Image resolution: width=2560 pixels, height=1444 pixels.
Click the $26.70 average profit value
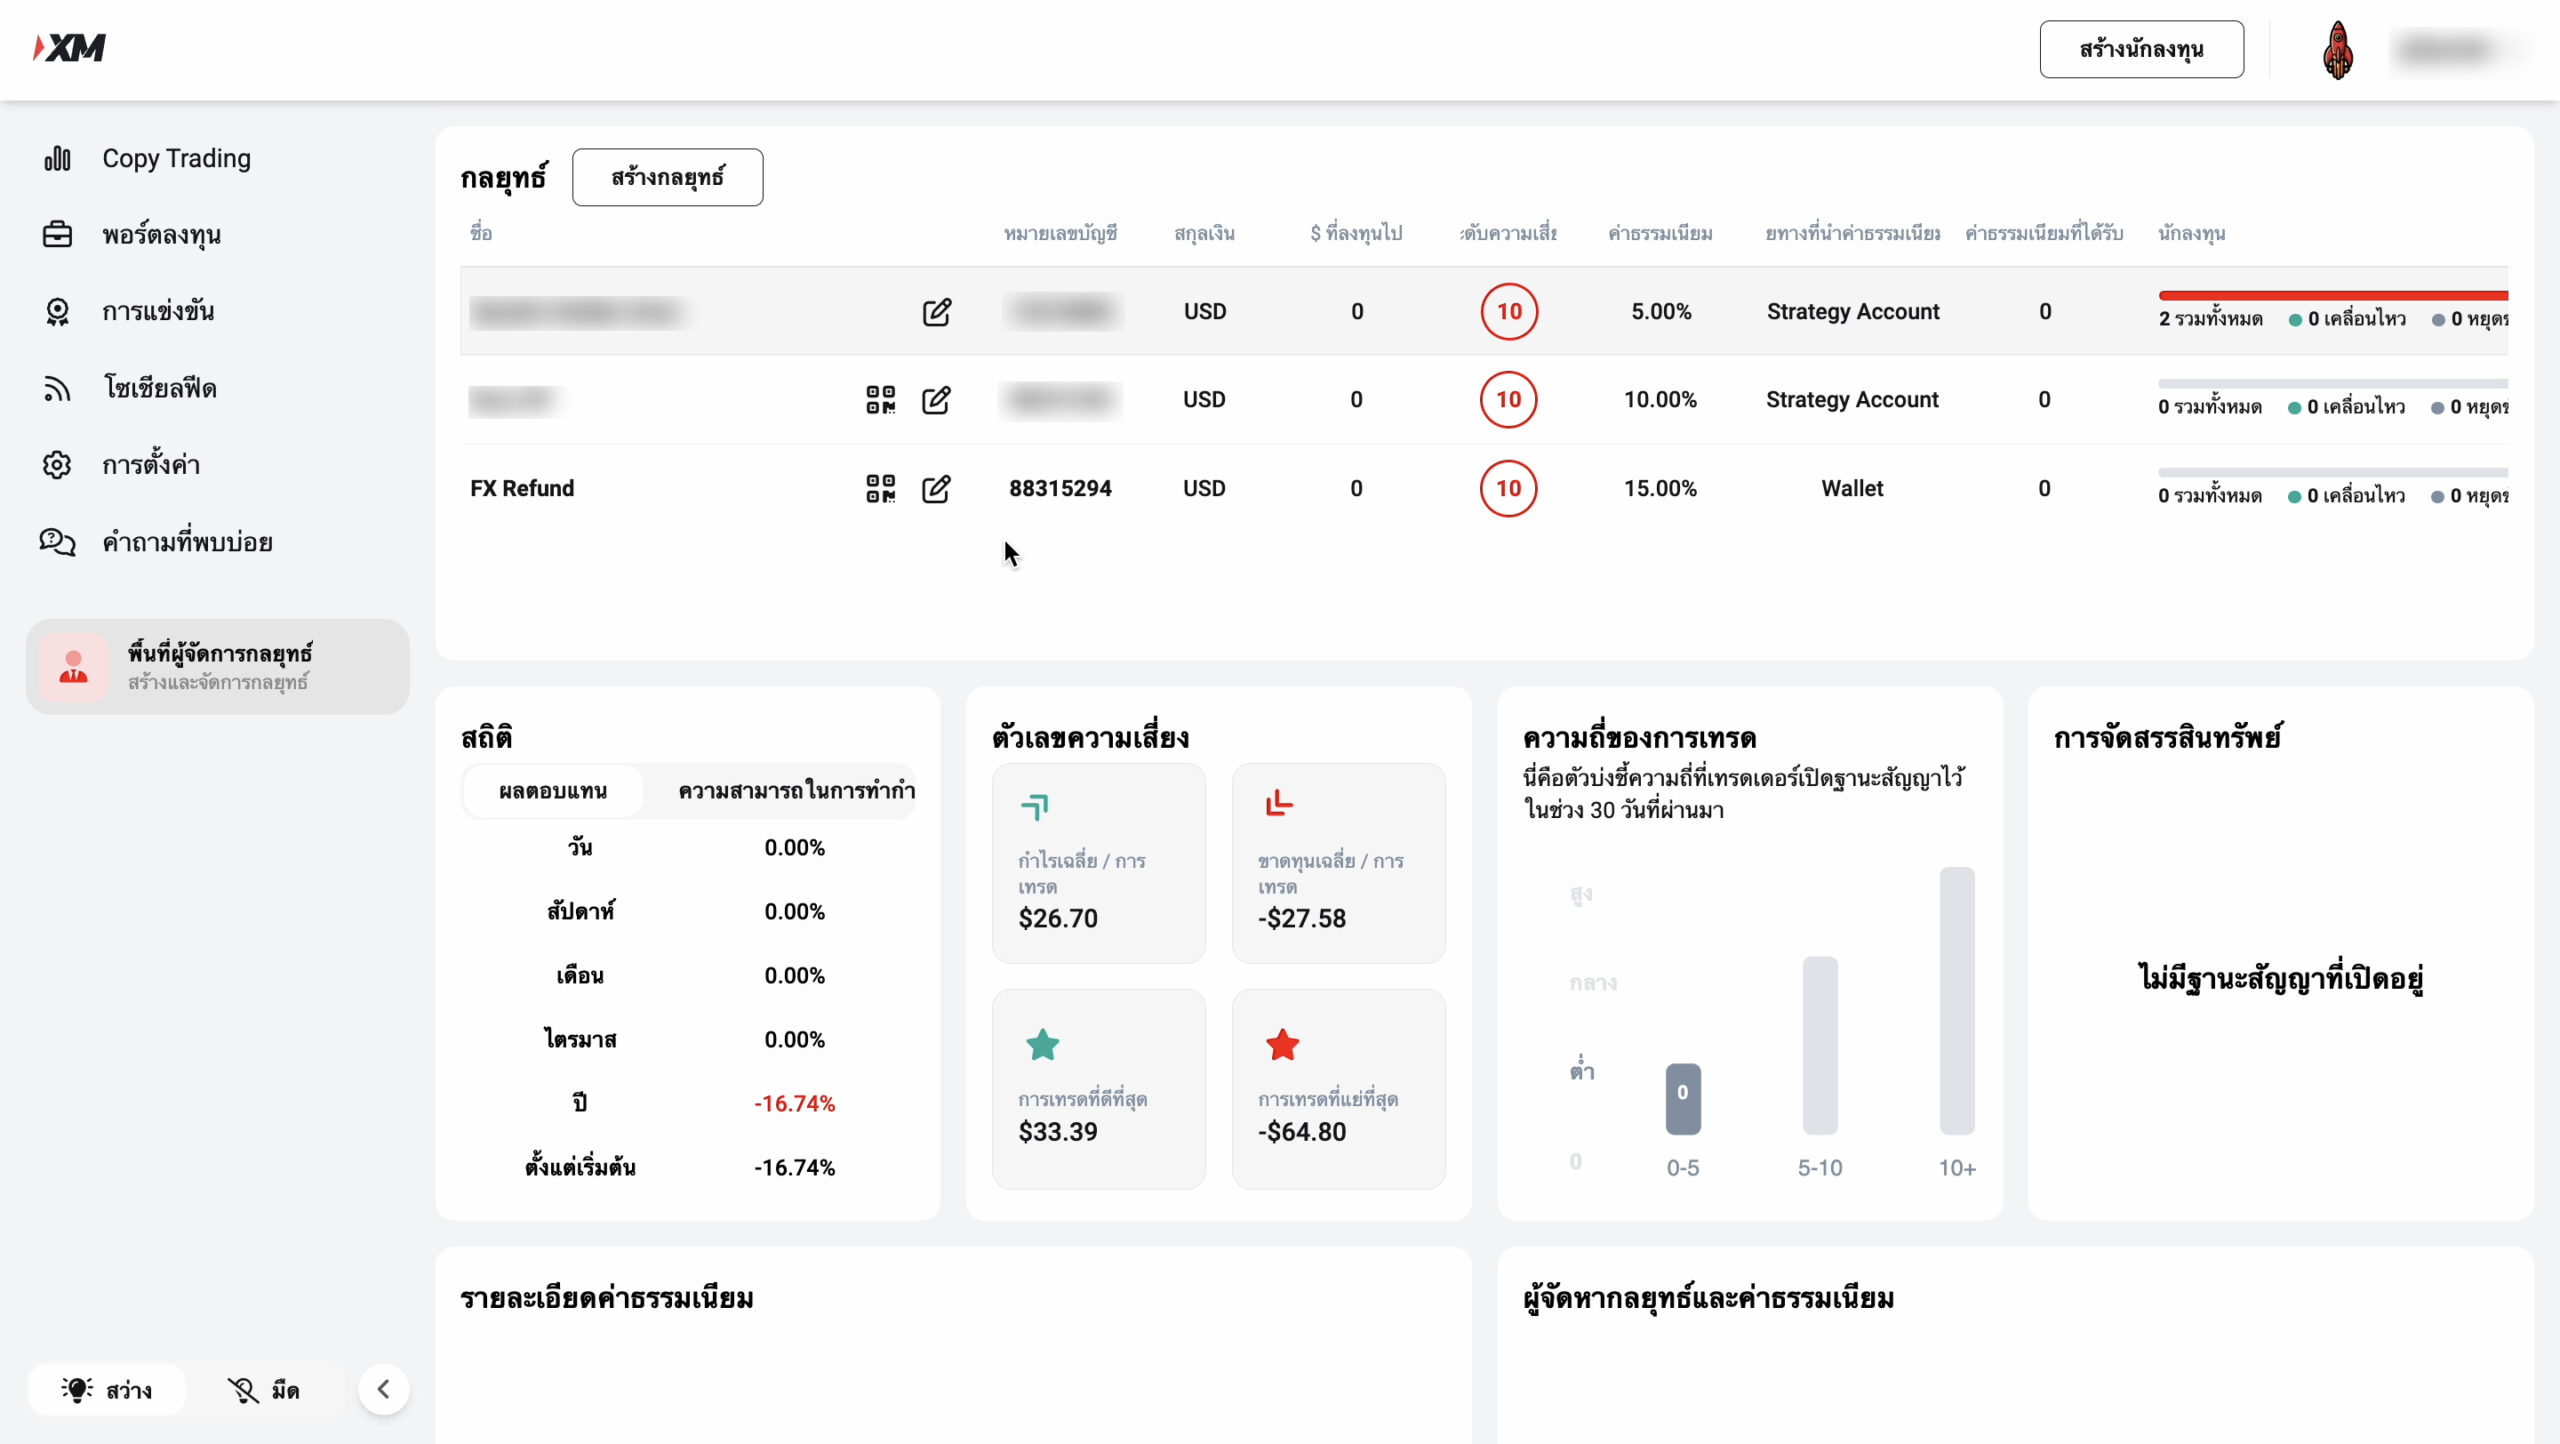coord(1058,918)
